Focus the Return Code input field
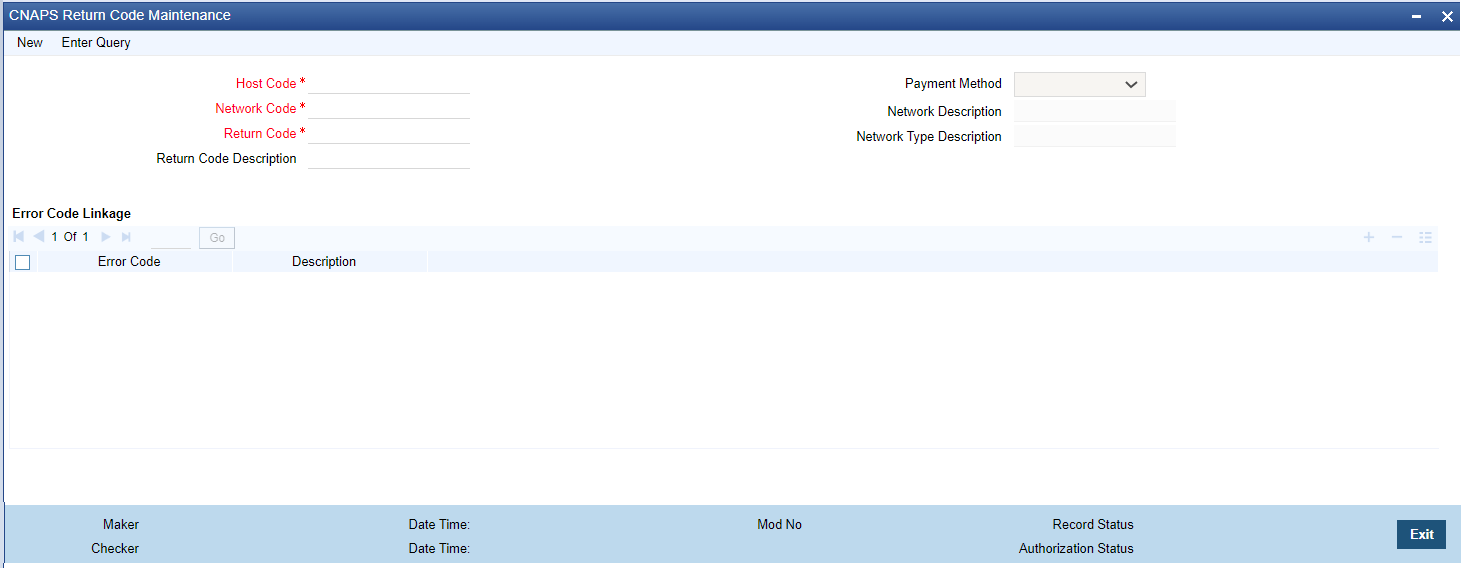1462x568 pixels. (x=389, y=133)
